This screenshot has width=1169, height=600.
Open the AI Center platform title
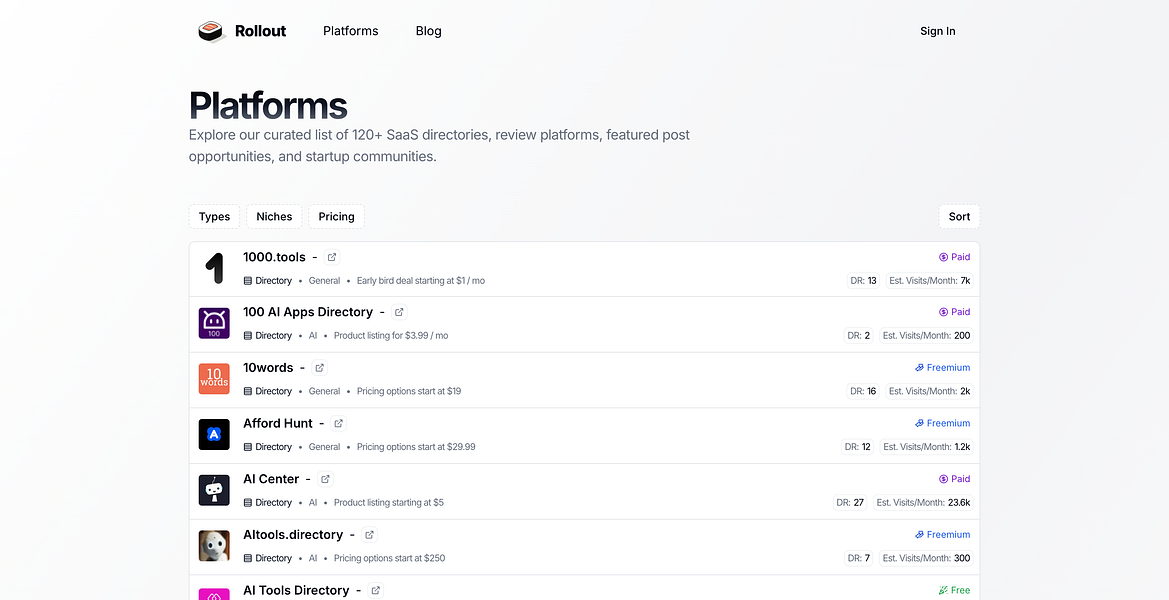pyautogui.click(x=271, y=479)
